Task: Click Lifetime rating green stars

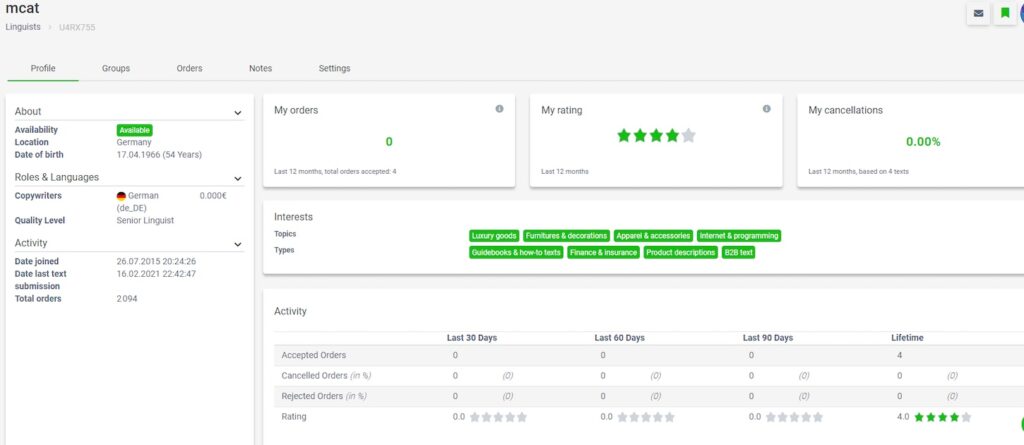Action: click(942, 417)
